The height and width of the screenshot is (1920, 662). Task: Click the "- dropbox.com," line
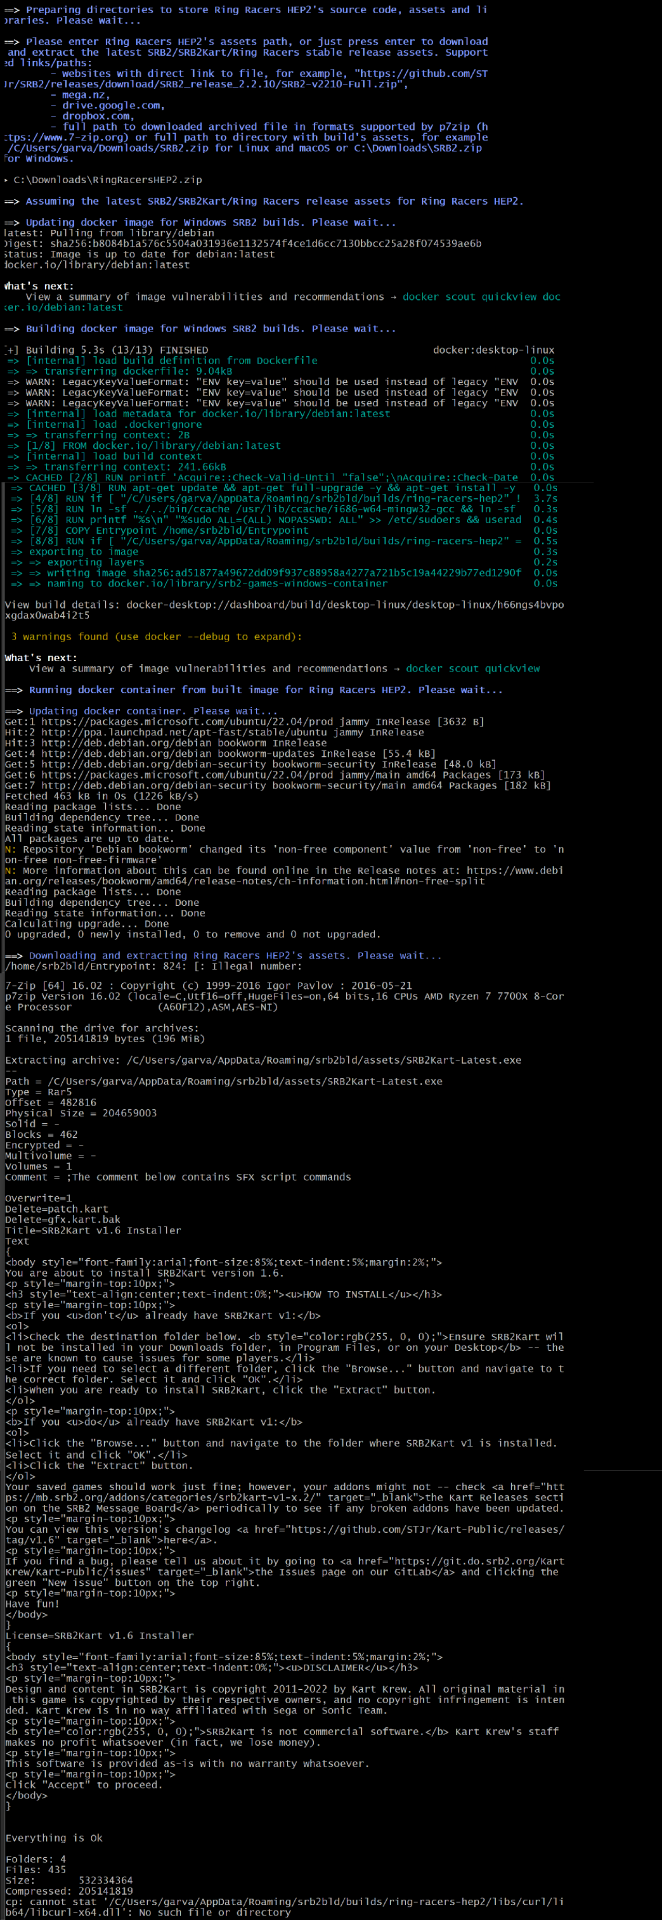(91, 116)
